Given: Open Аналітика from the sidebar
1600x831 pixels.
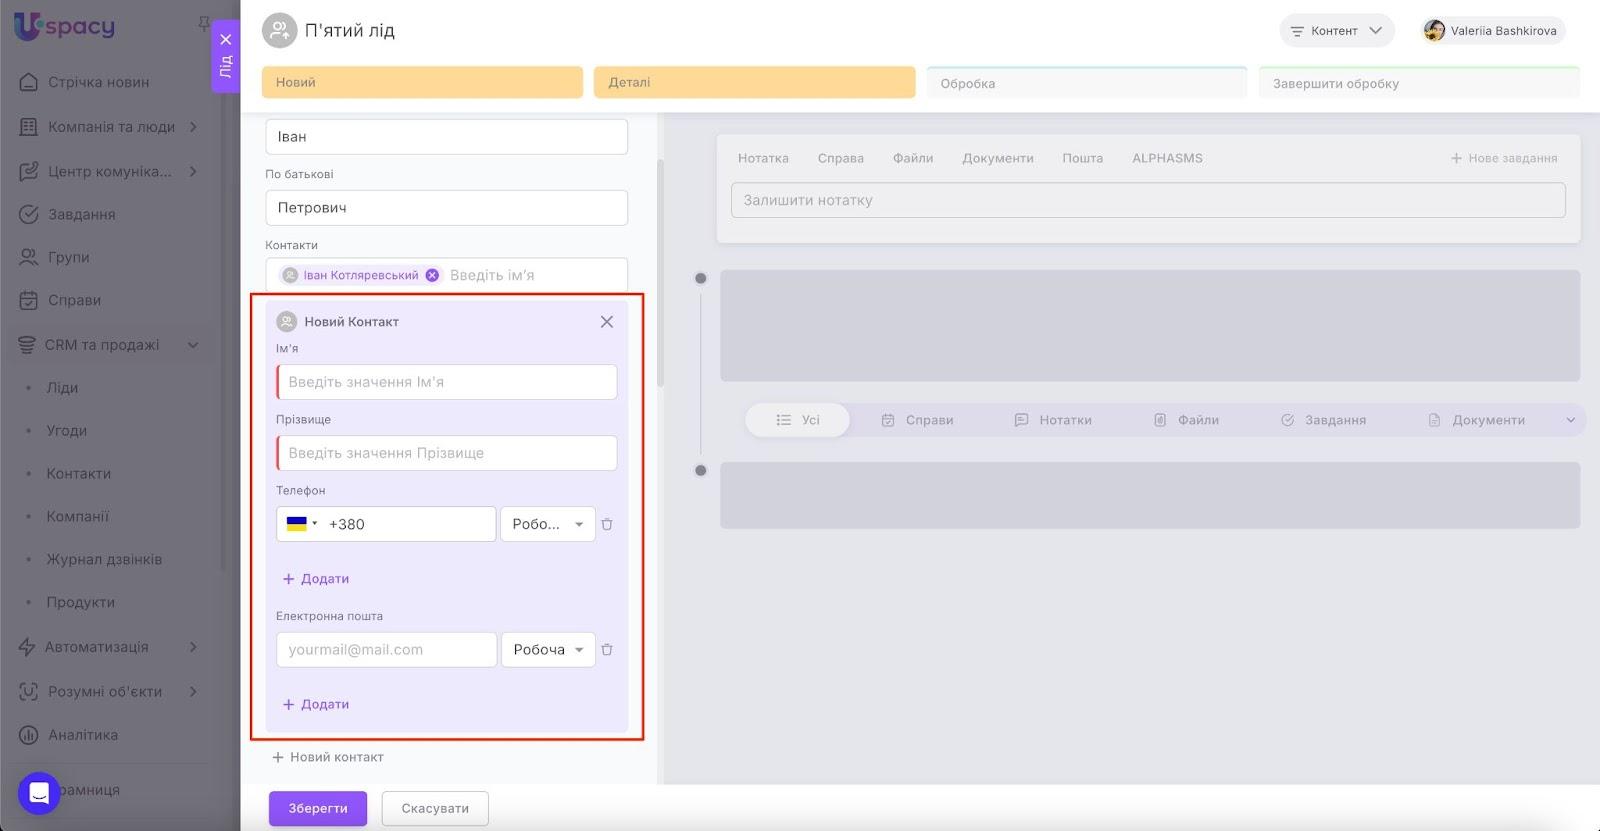Looking at the screenshot, I should (83, 735).
